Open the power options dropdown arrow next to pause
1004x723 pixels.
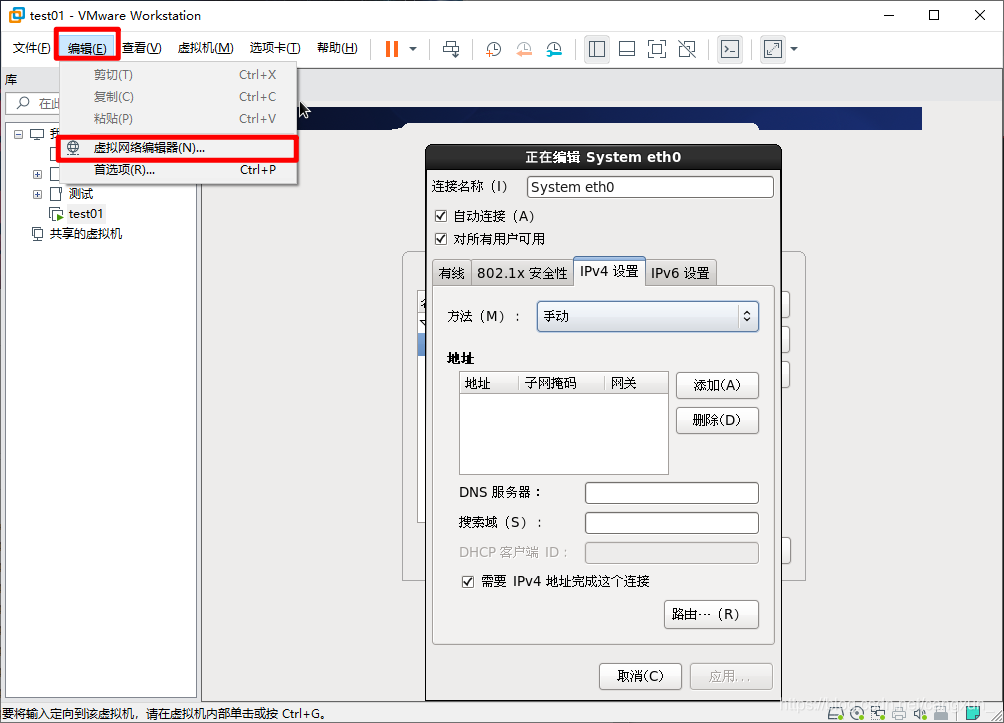point(413,49)
